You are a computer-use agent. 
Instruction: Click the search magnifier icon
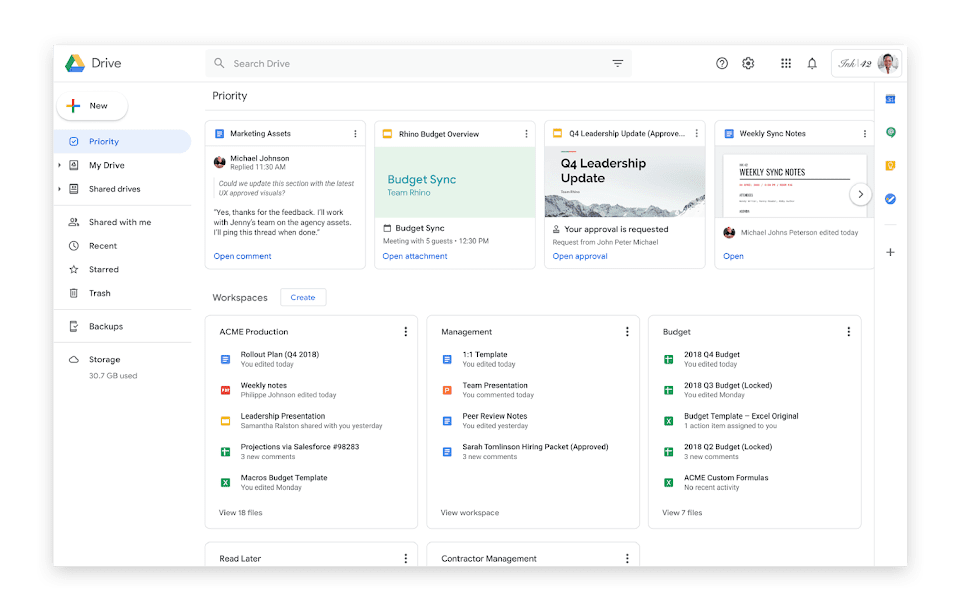click(219, 63)
